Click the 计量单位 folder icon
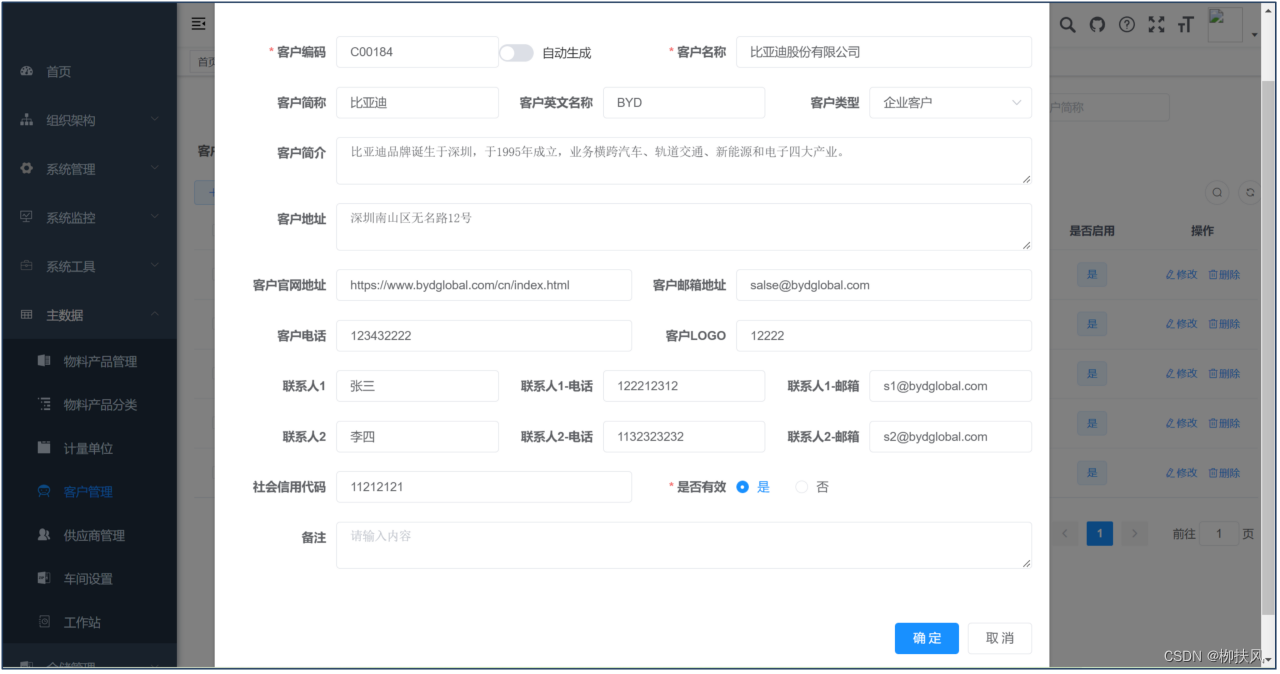 tap(44, 448)
